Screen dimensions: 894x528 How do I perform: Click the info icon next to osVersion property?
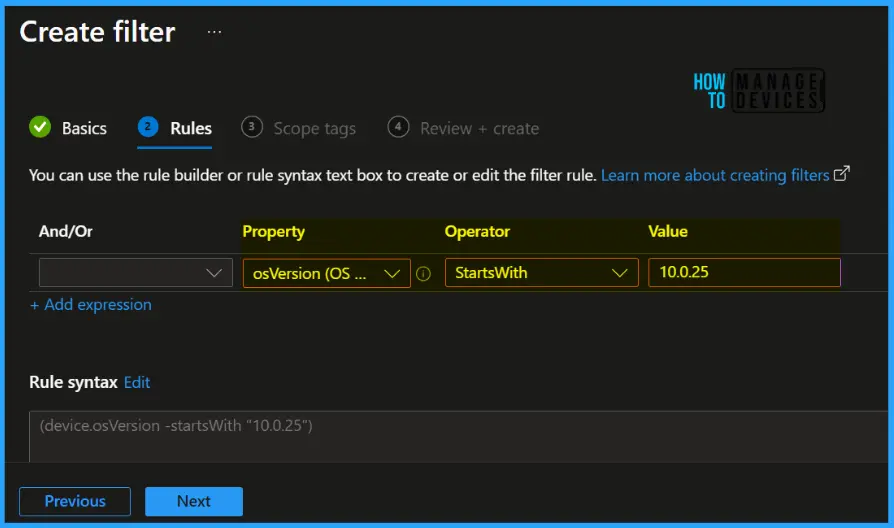tap(423, 274)
